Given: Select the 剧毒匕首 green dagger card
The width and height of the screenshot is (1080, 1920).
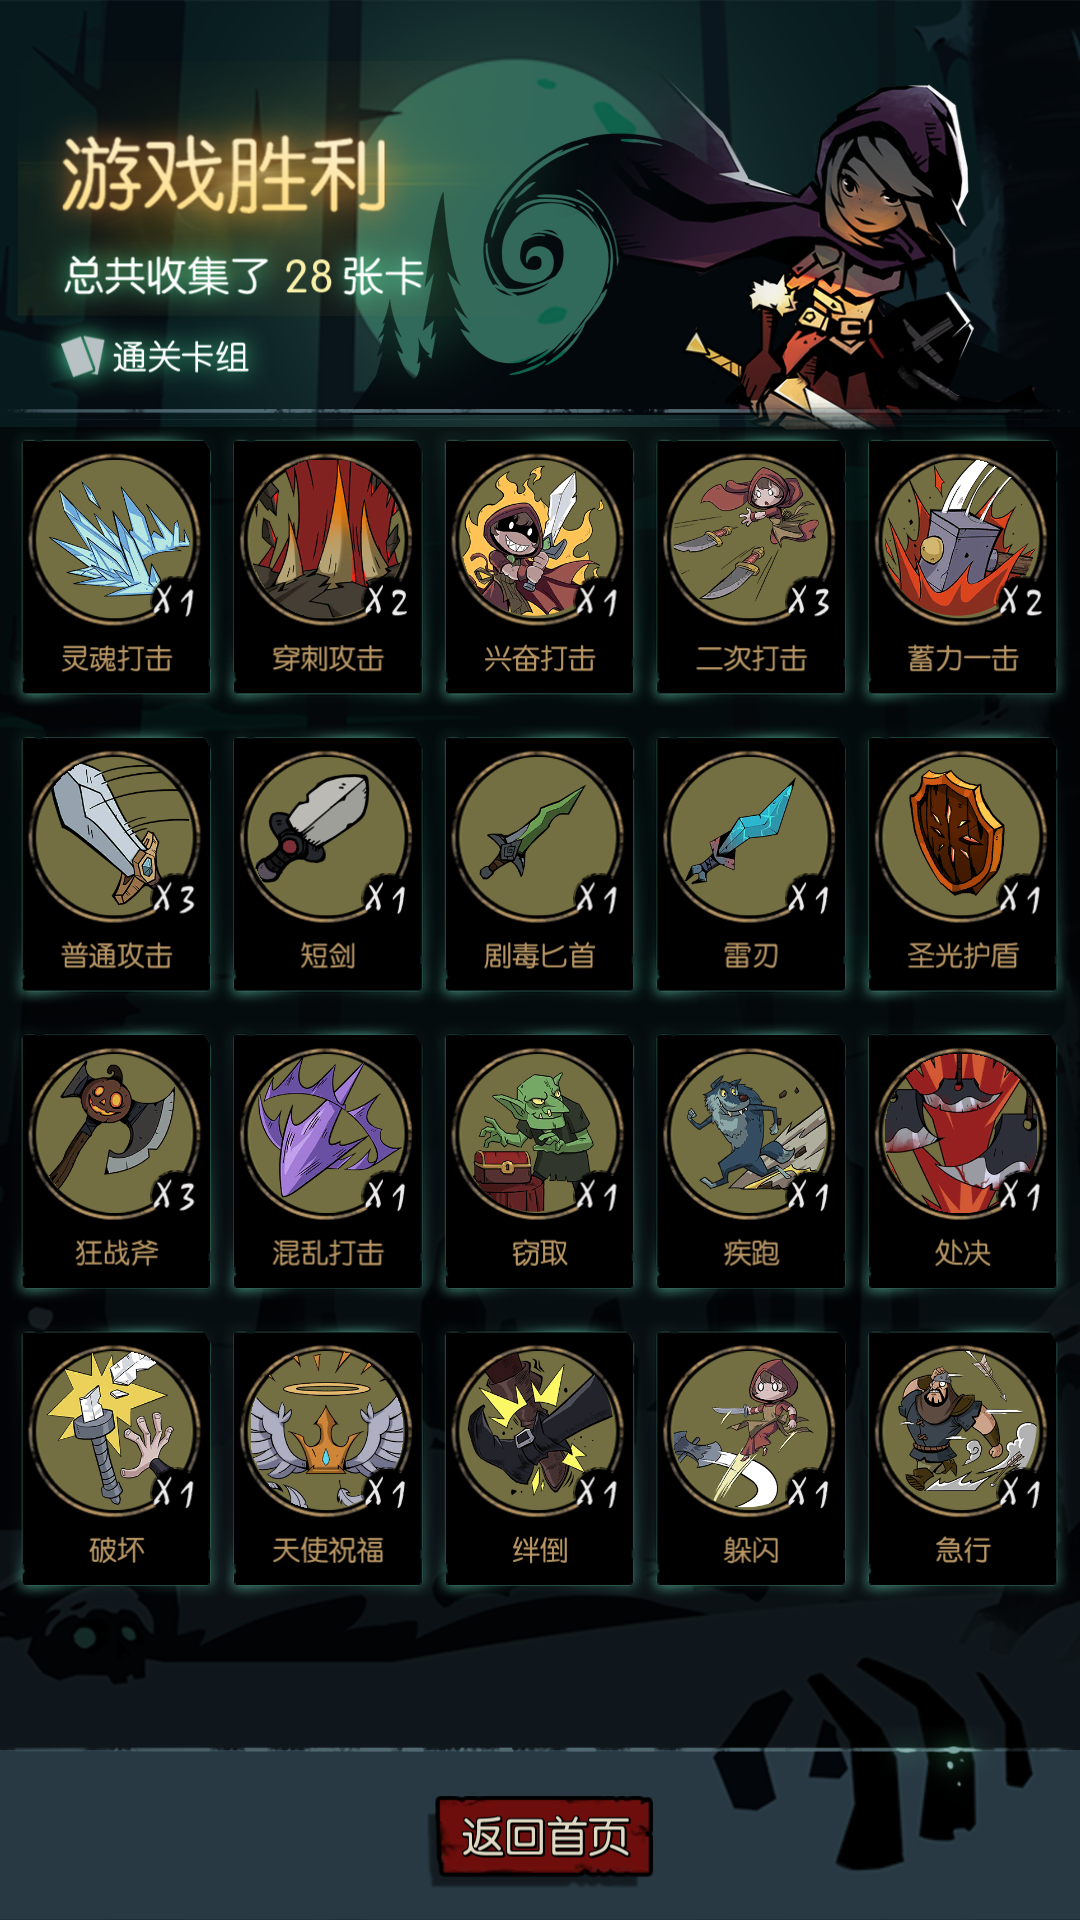Looking at the screenshot, I should [539, 864].
